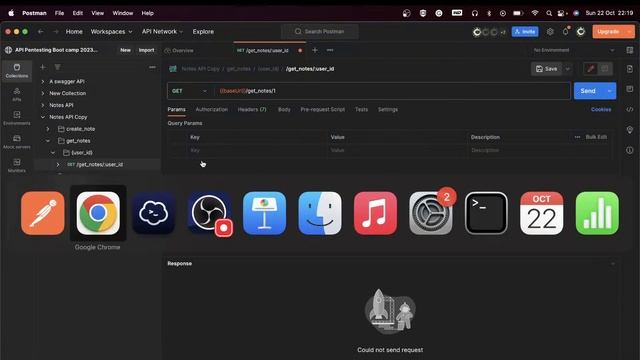This screenshot has height=360, width=640.
Task: Filter collections with the filter icon
Action: [58, 67]
